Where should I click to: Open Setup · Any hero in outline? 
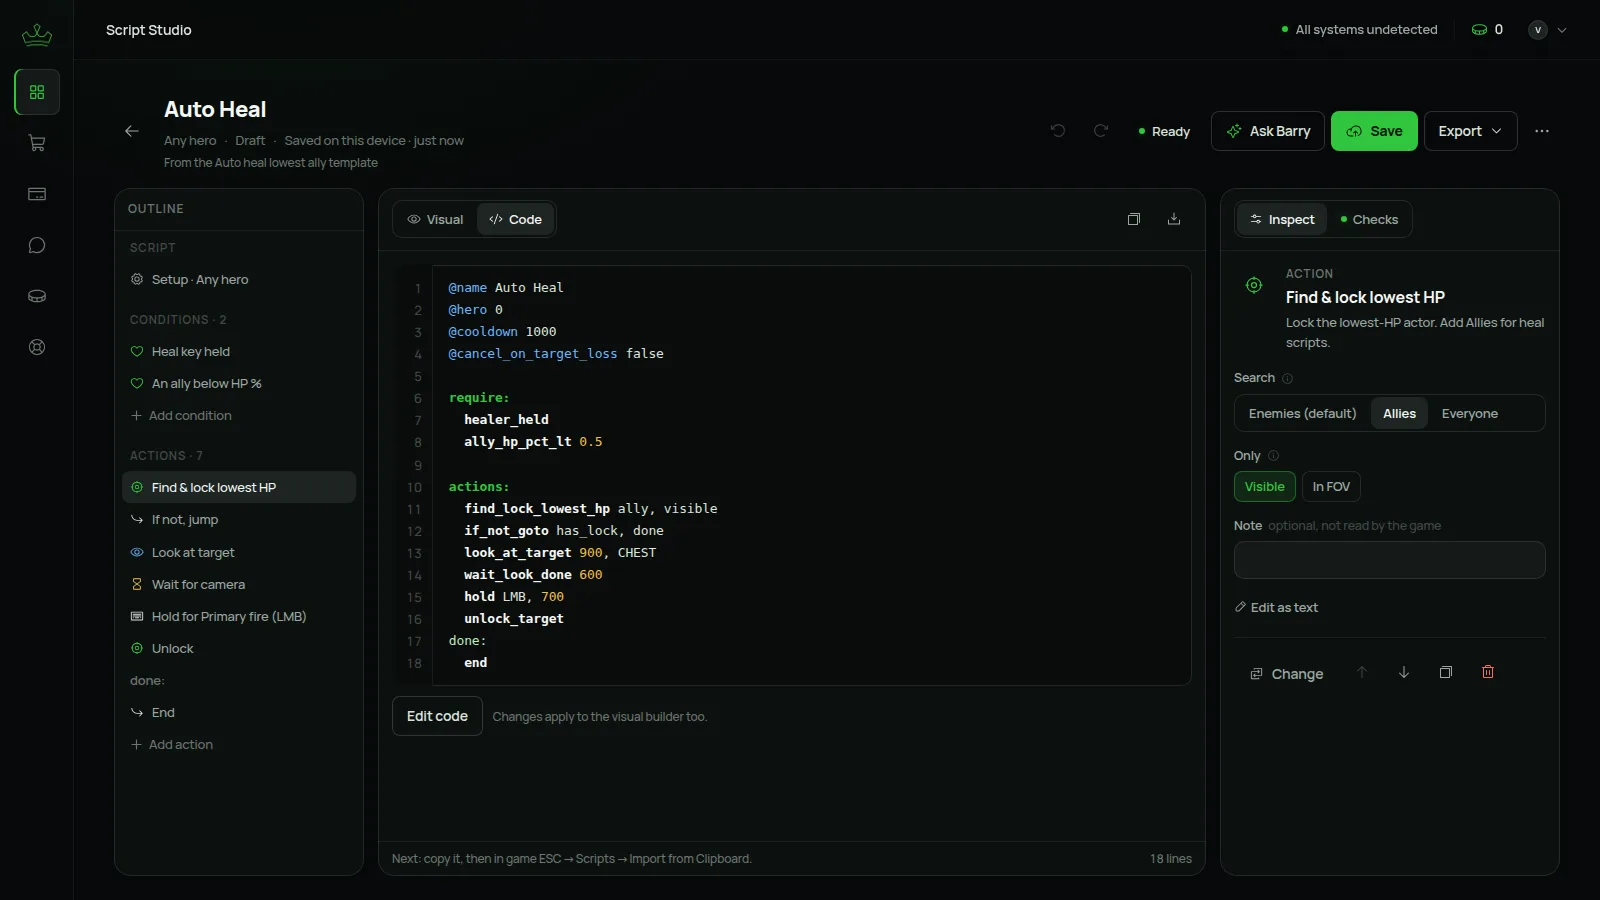coord(239,279)
